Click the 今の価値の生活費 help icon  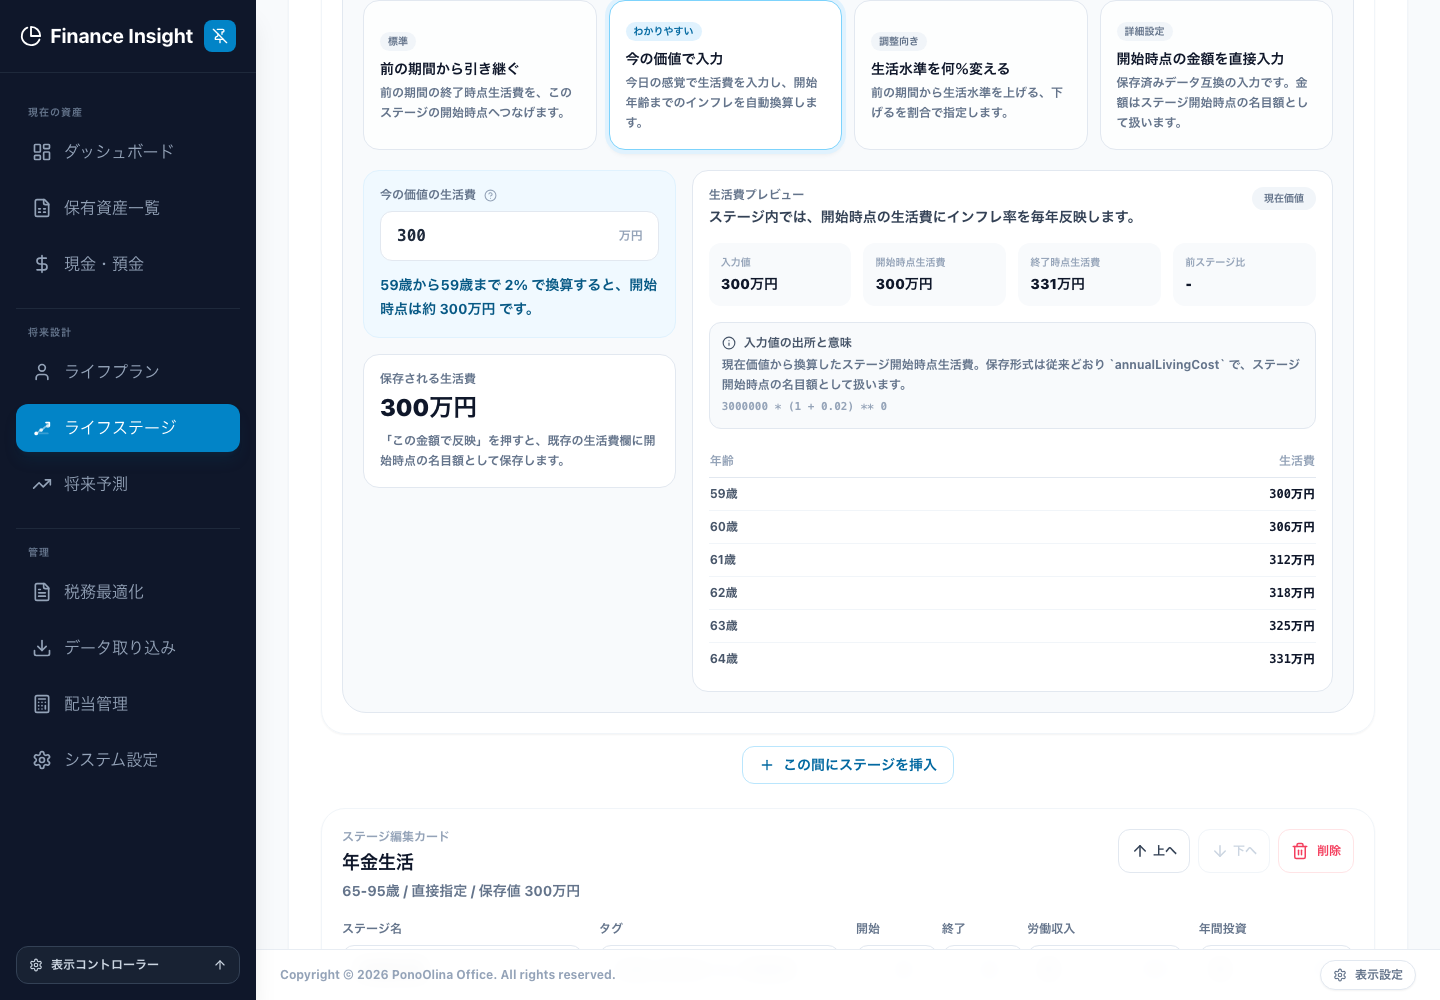click(491, 196)
